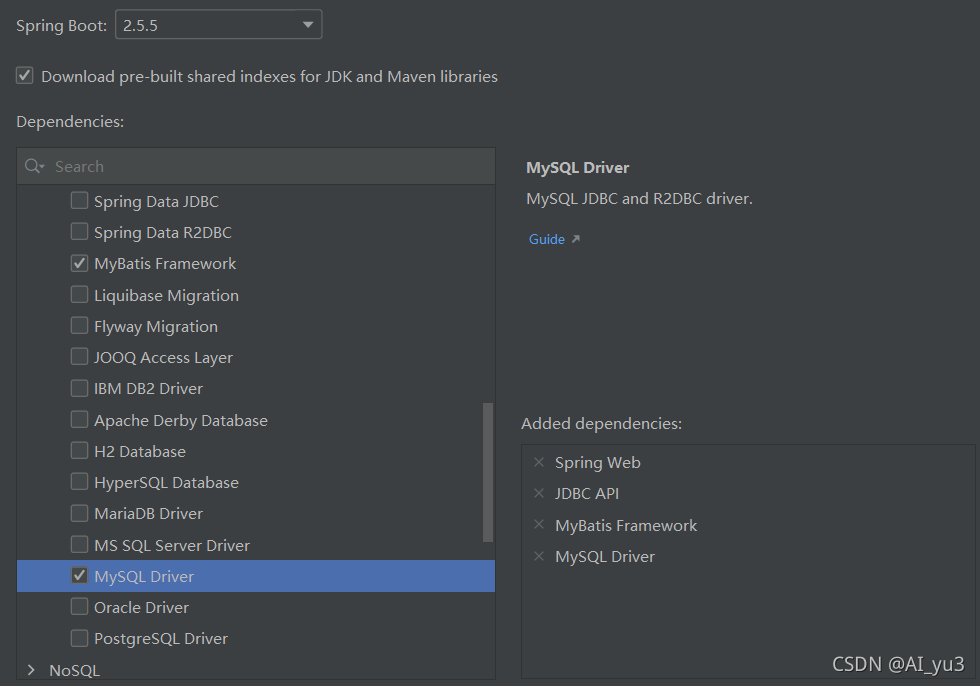Check the IBM DB2 Driver checkbox

pos(79,388)
